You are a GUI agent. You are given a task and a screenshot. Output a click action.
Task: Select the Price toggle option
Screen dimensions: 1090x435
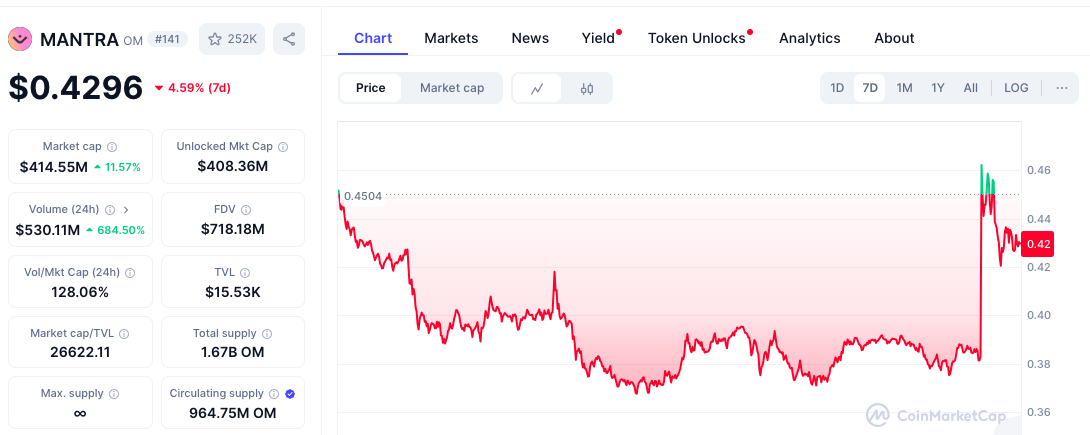click(371, 88)
